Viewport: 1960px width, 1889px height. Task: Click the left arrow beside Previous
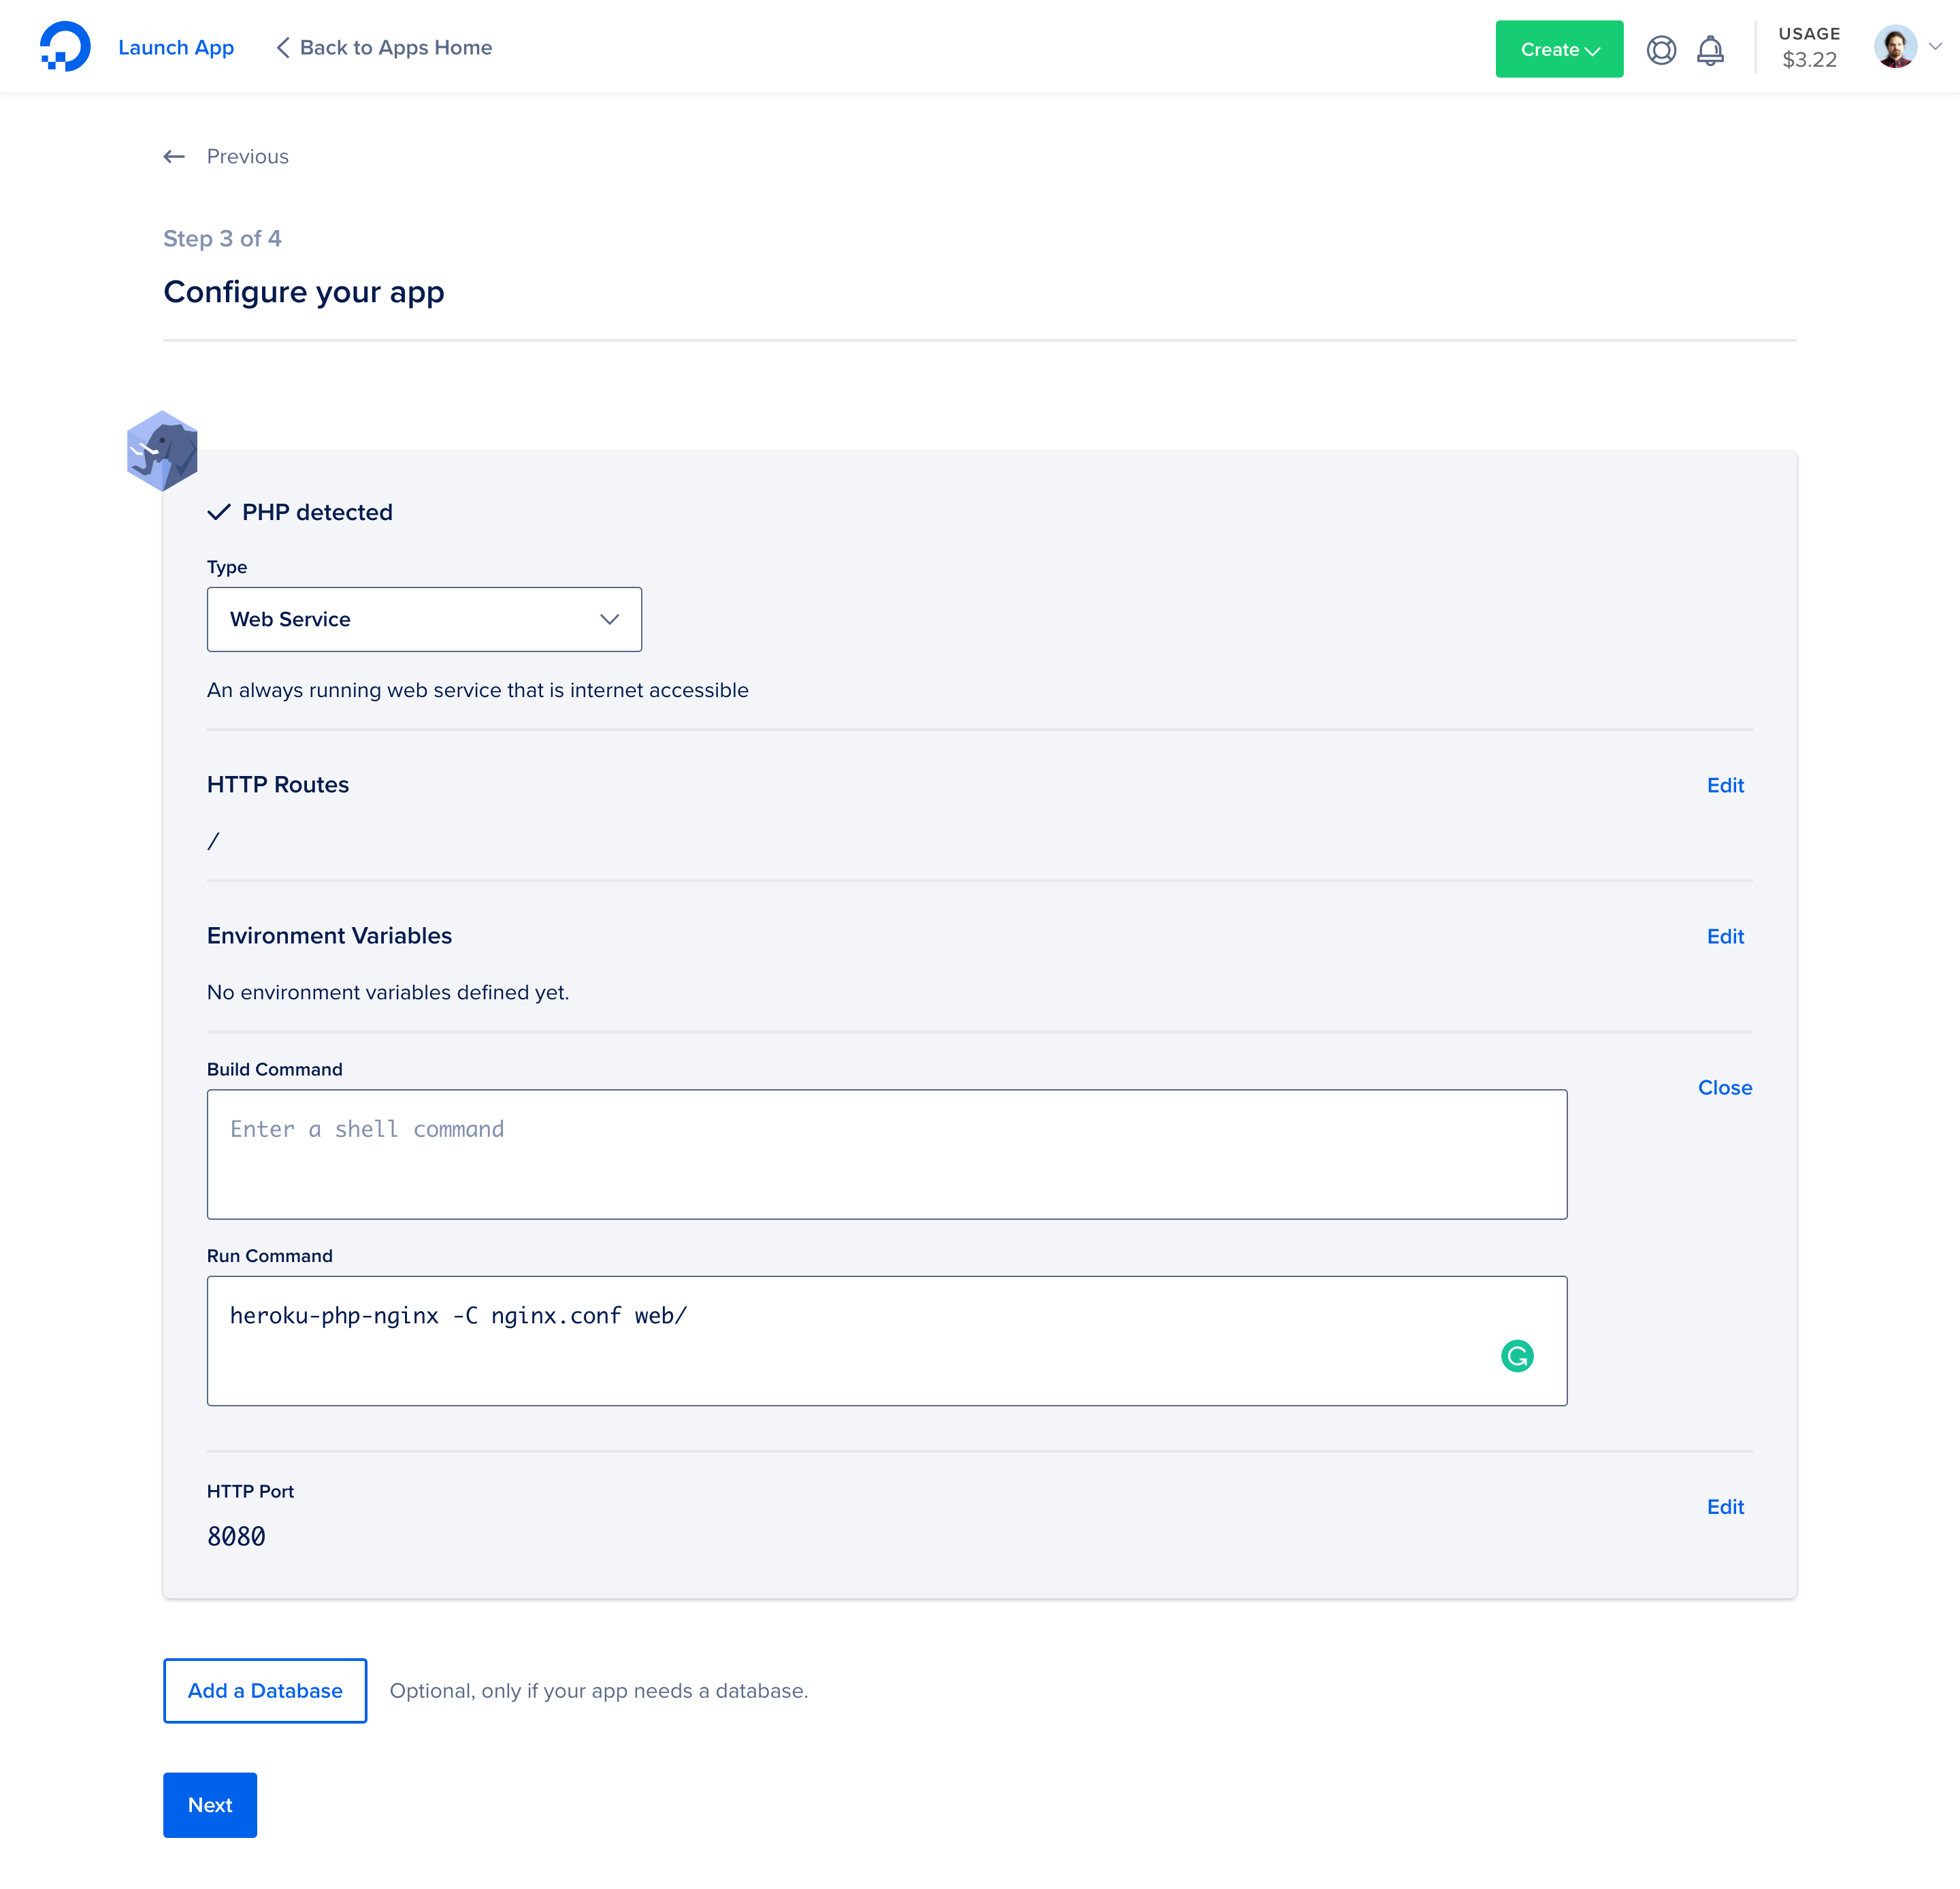[x=175, y=157]
